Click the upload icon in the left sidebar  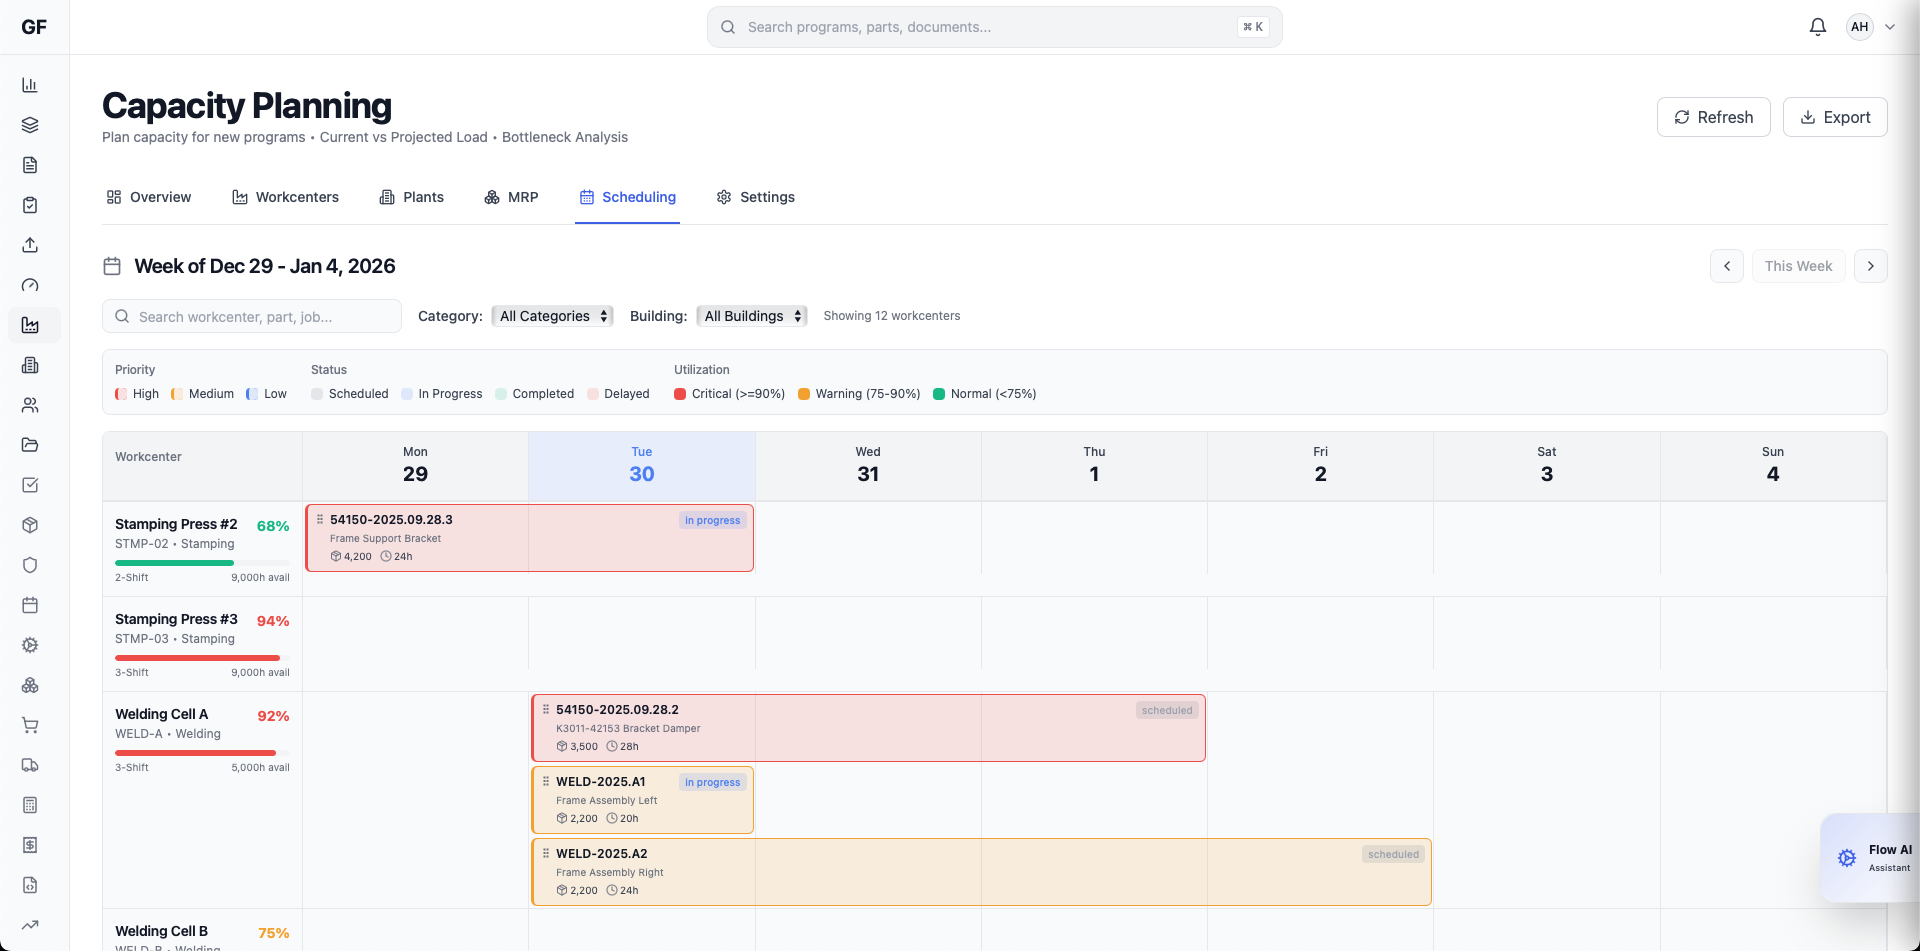click(x=30, y=244)
